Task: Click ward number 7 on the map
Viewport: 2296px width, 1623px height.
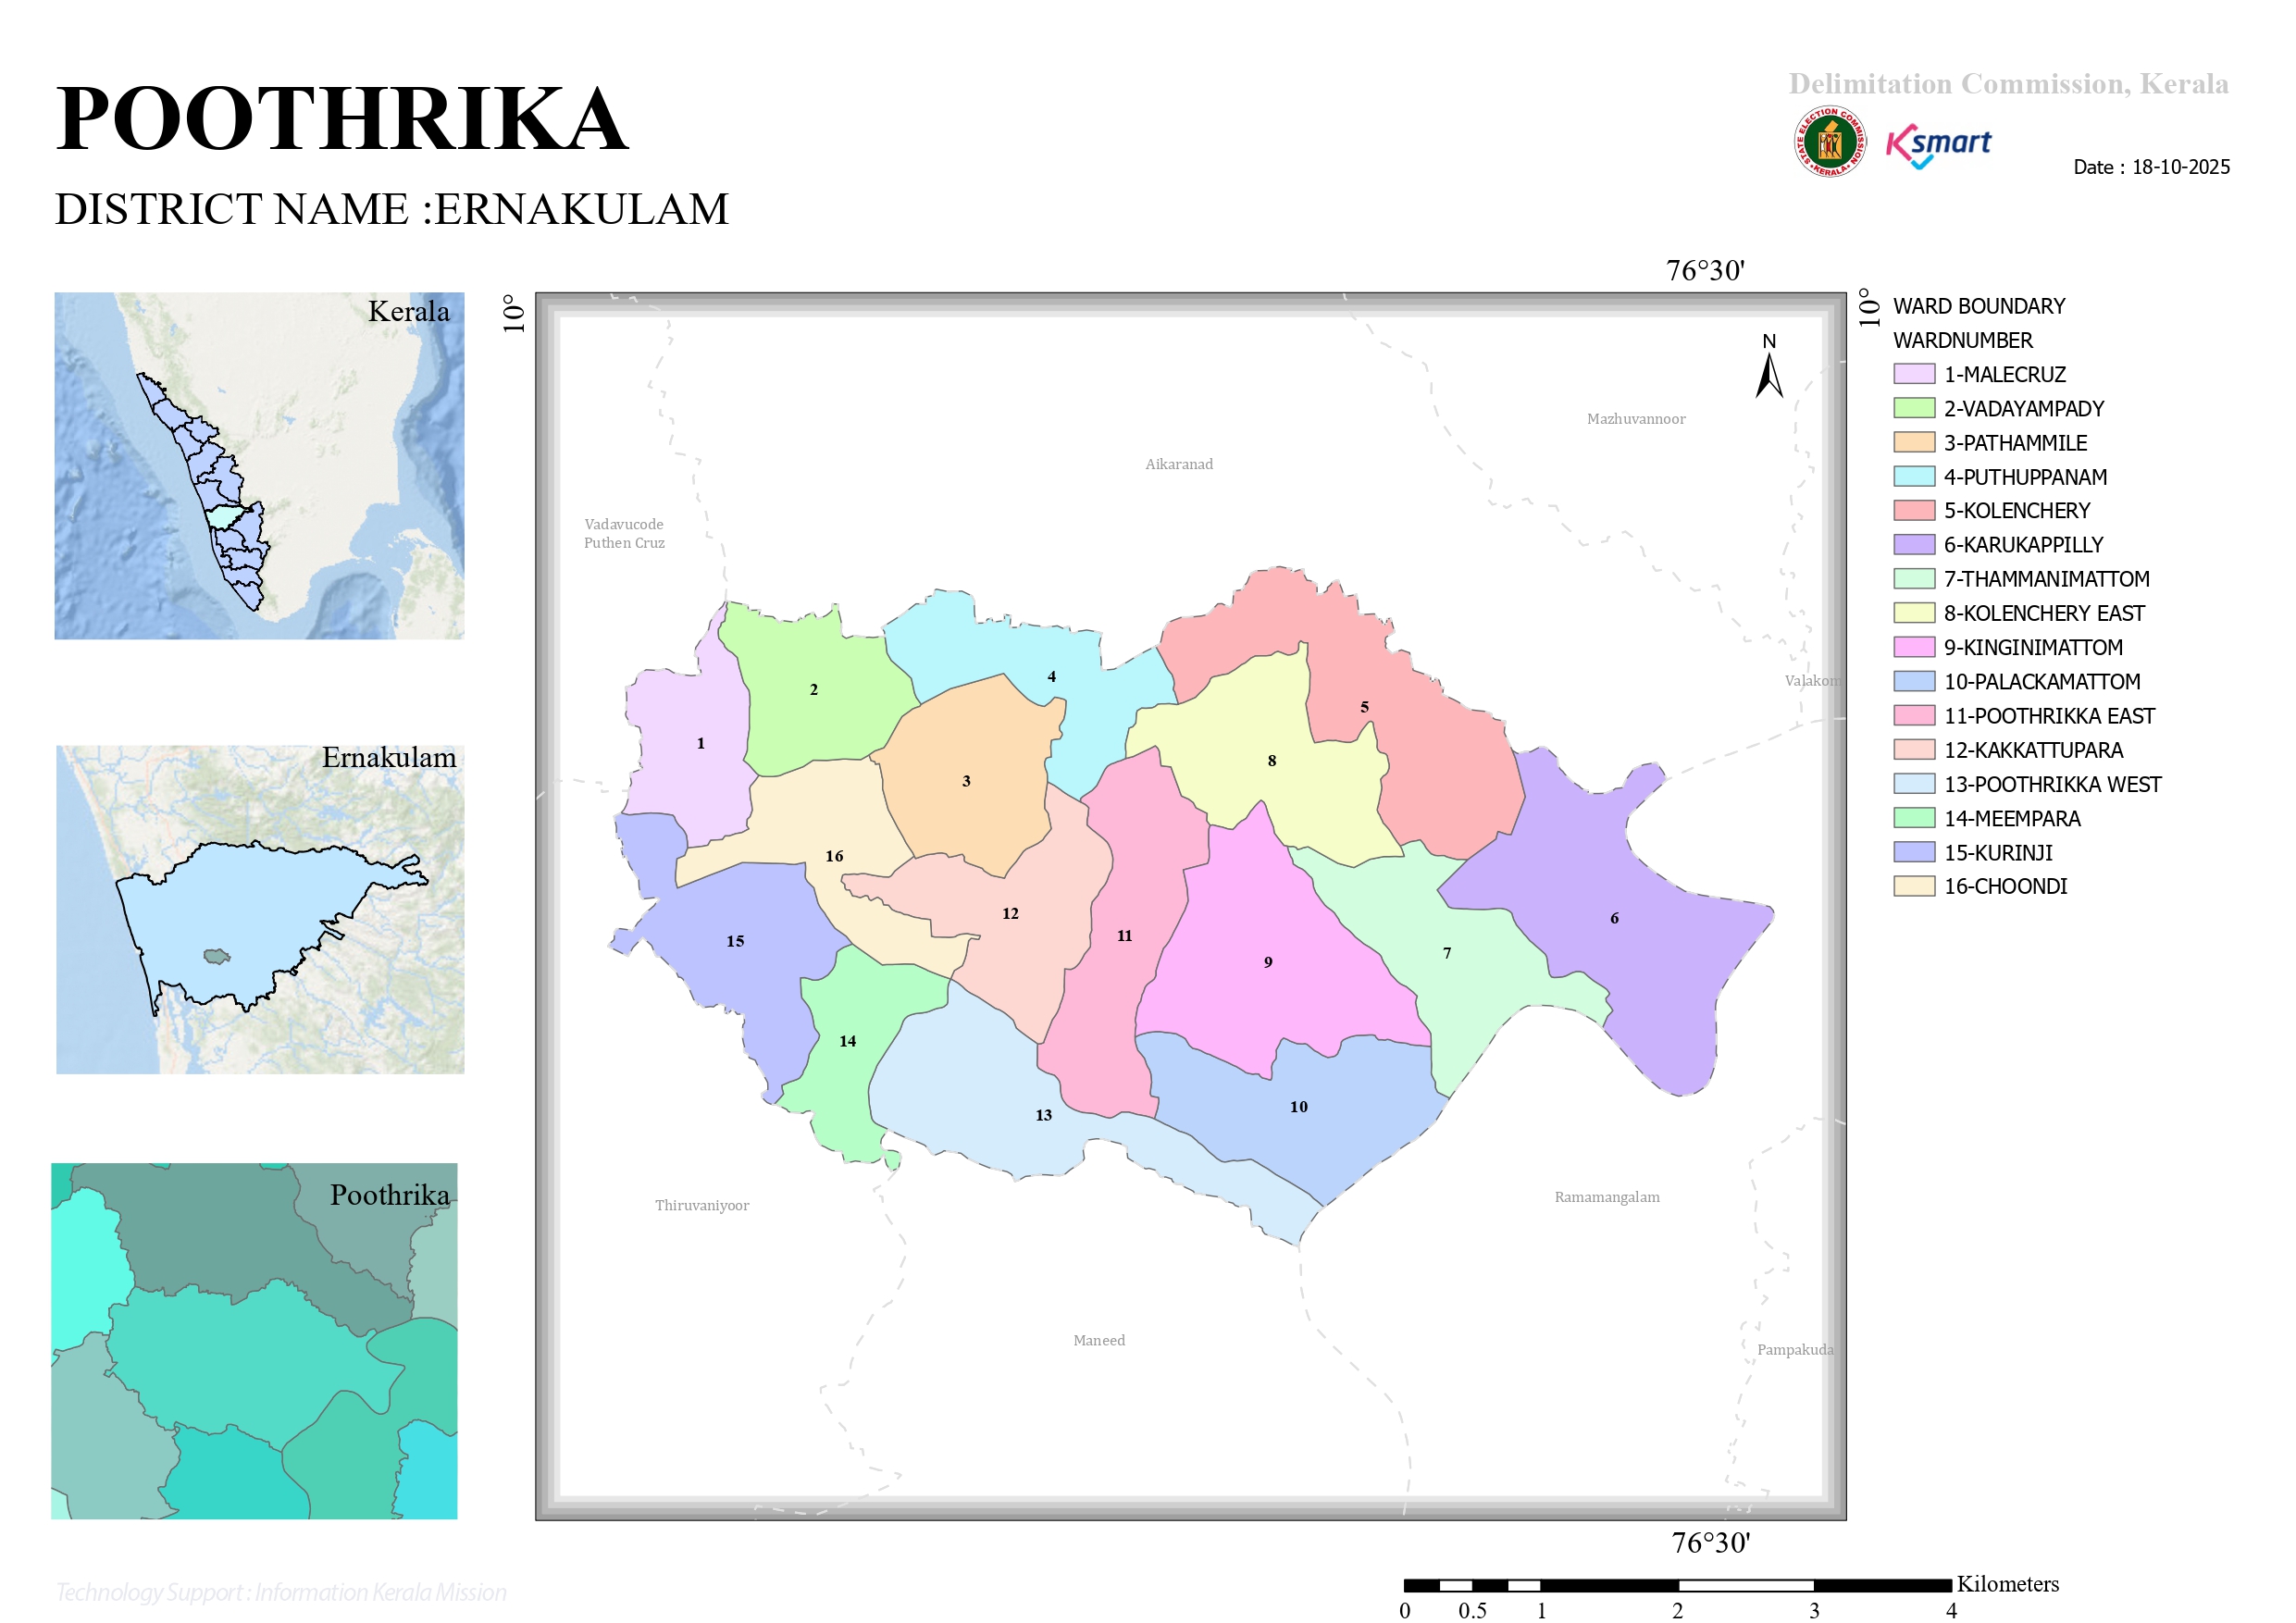Action: 1447,952
